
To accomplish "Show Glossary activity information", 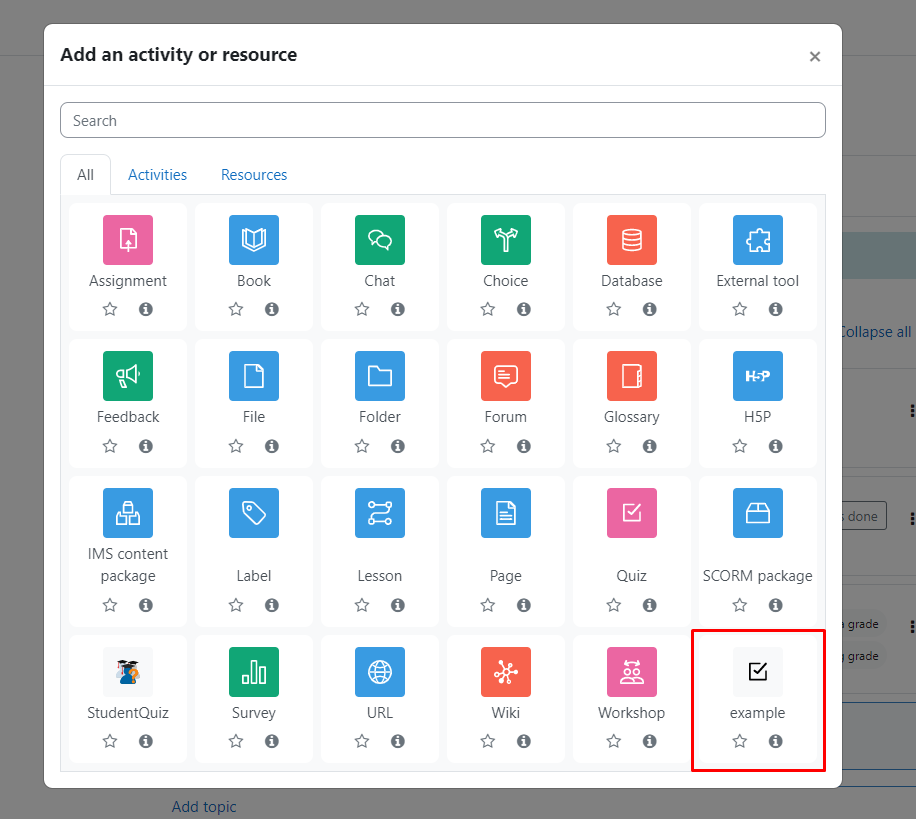I will (650, 446).
